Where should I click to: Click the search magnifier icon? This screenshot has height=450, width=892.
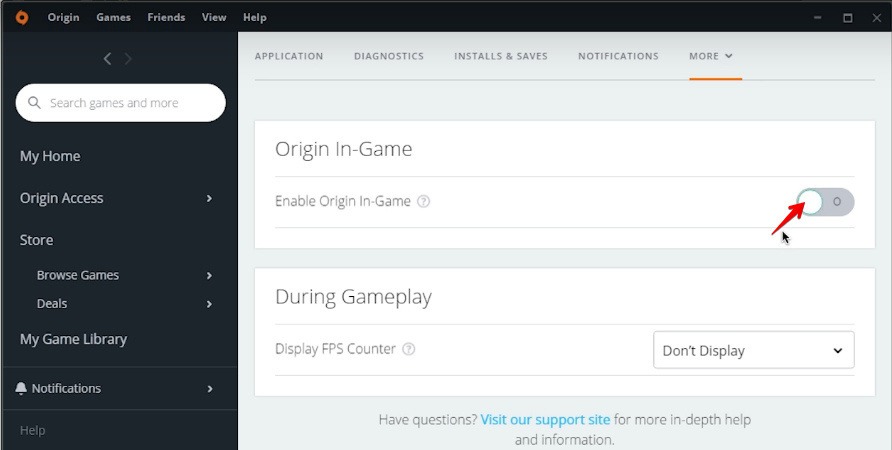pos(34,103)
